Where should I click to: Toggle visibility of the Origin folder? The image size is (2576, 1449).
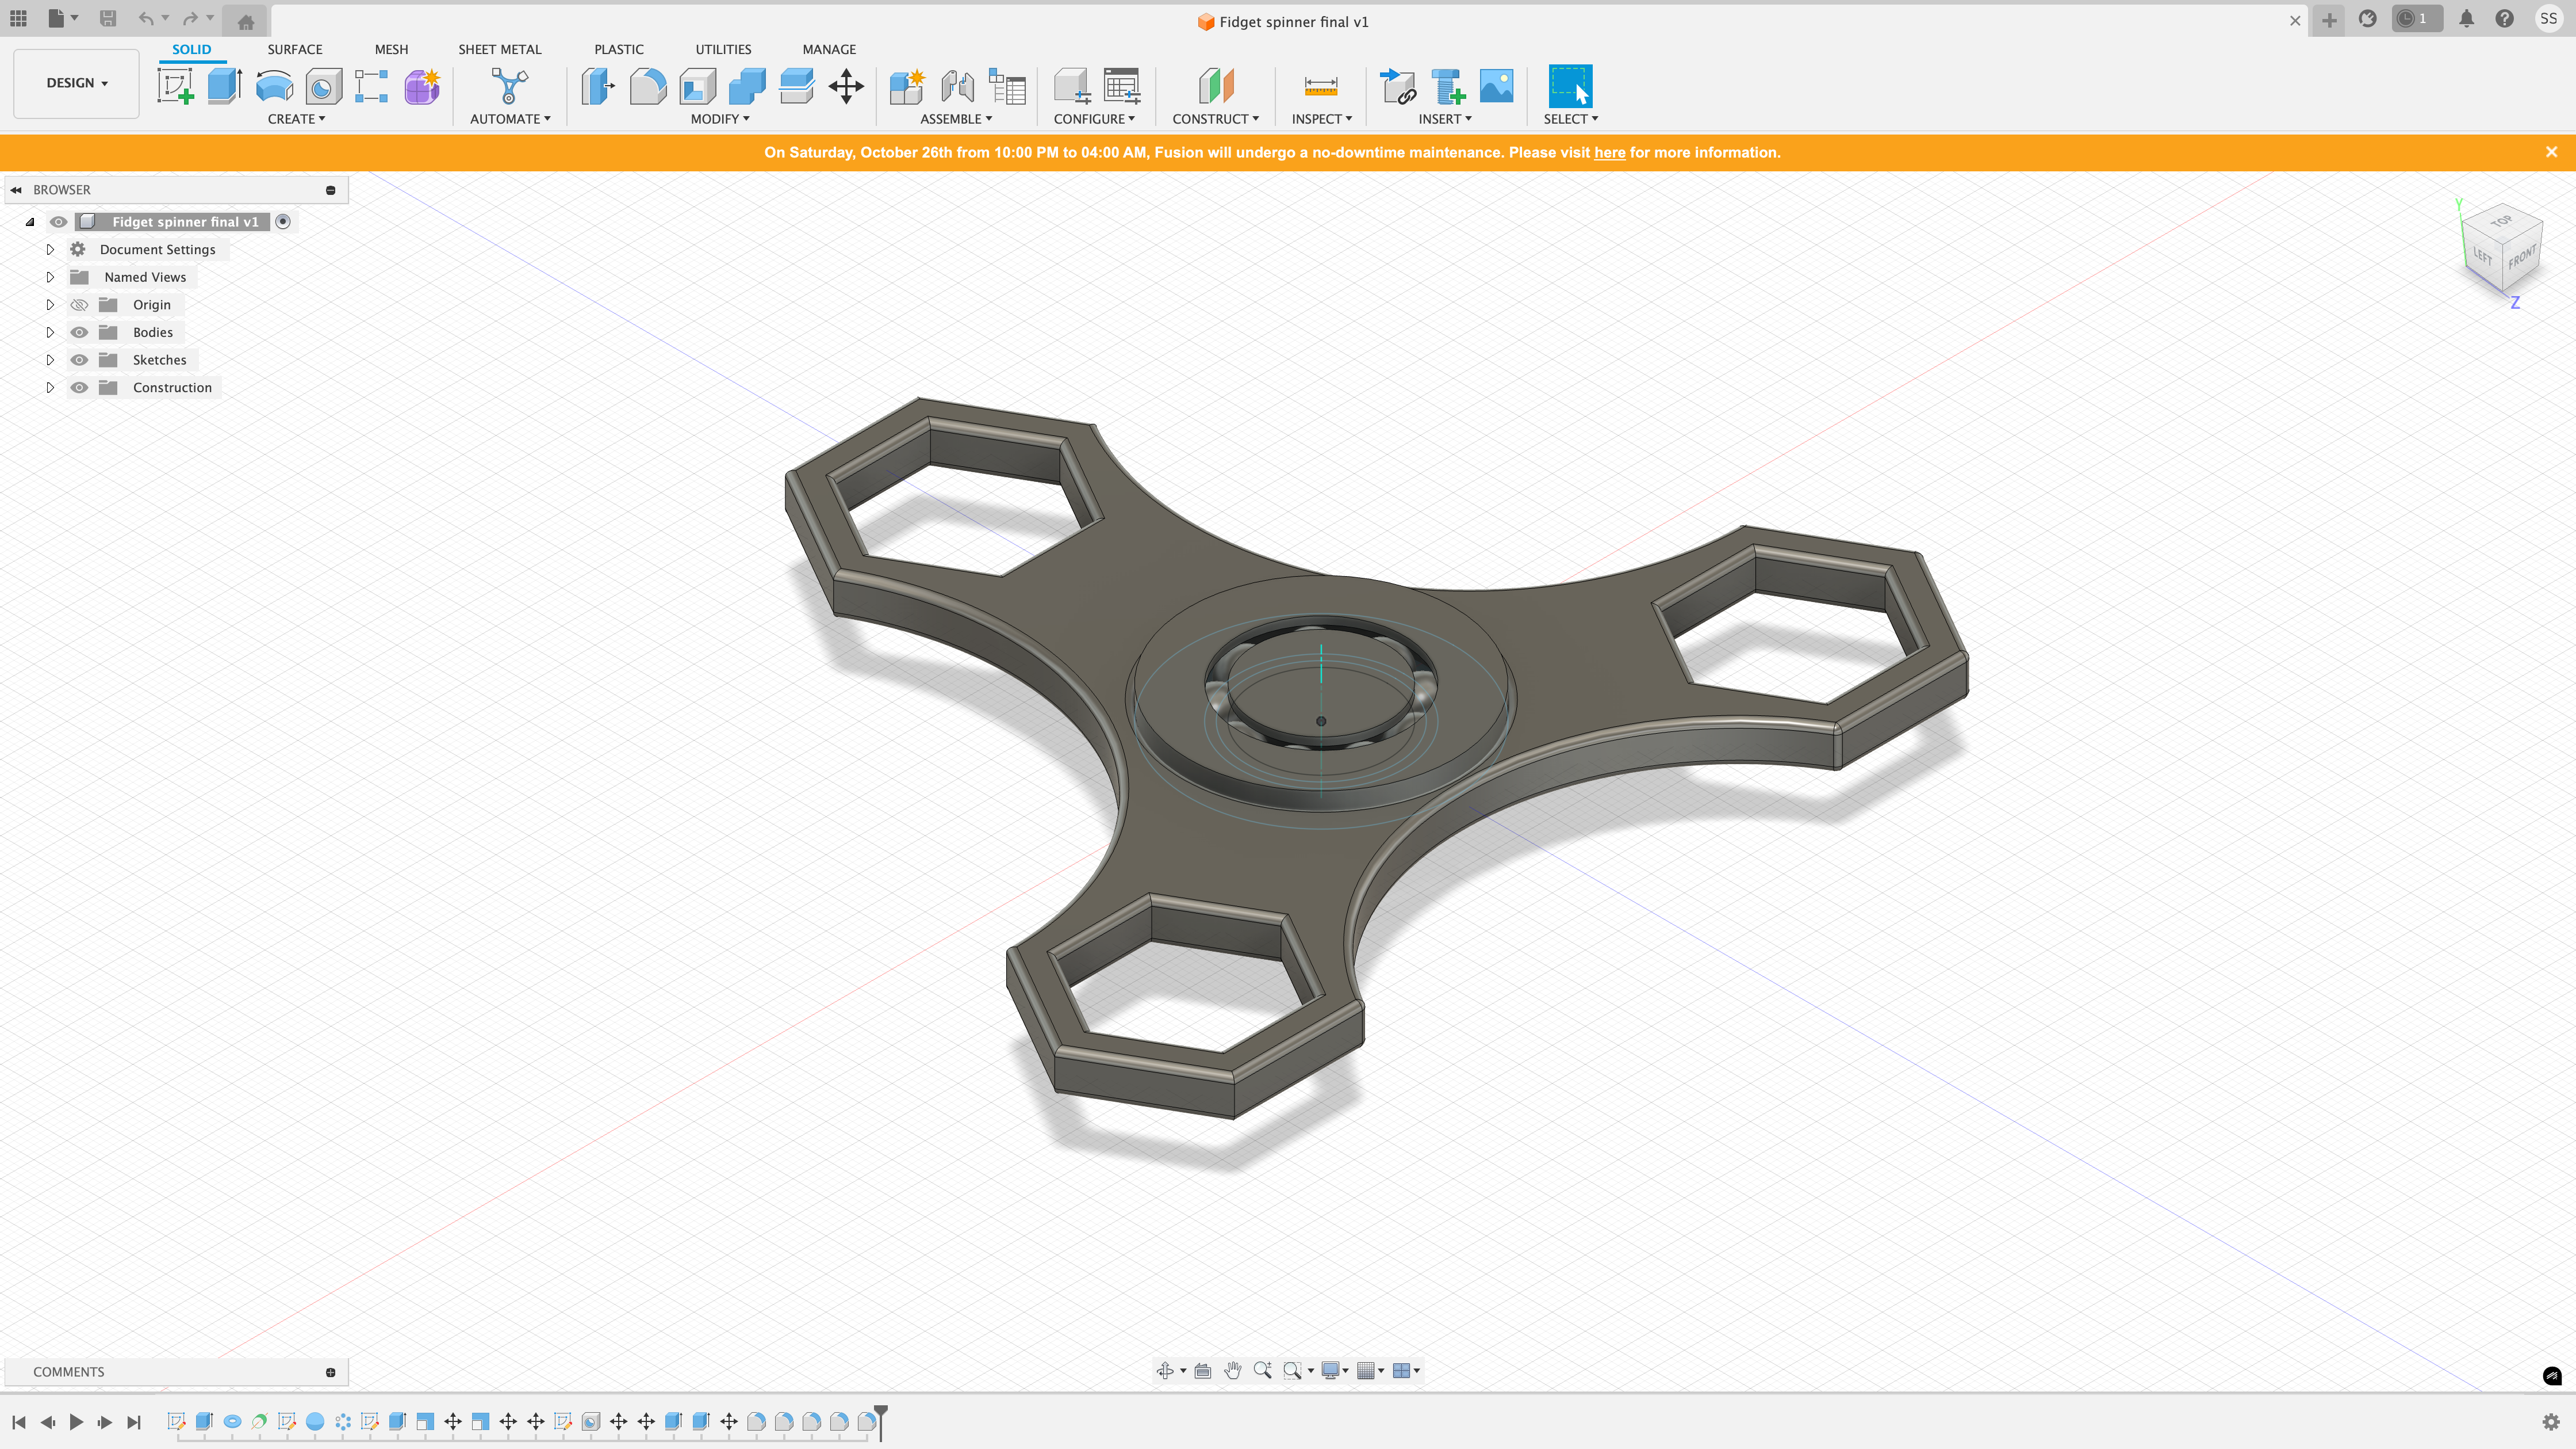[79, 305]
